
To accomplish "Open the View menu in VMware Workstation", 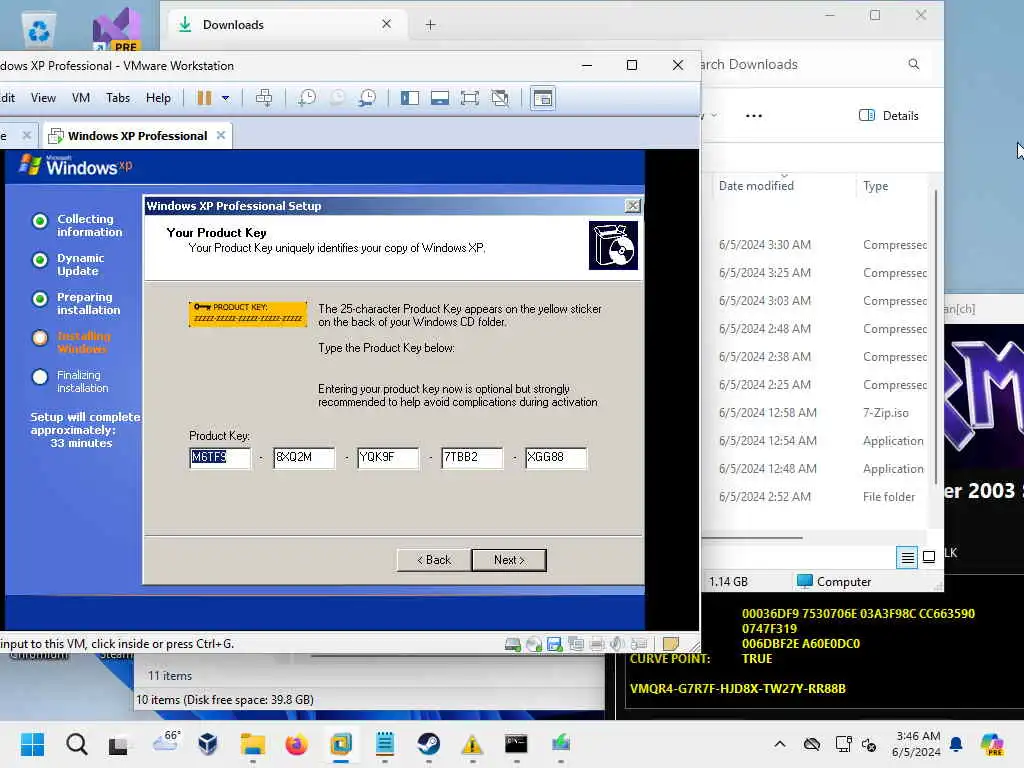I will click(43, 98).
